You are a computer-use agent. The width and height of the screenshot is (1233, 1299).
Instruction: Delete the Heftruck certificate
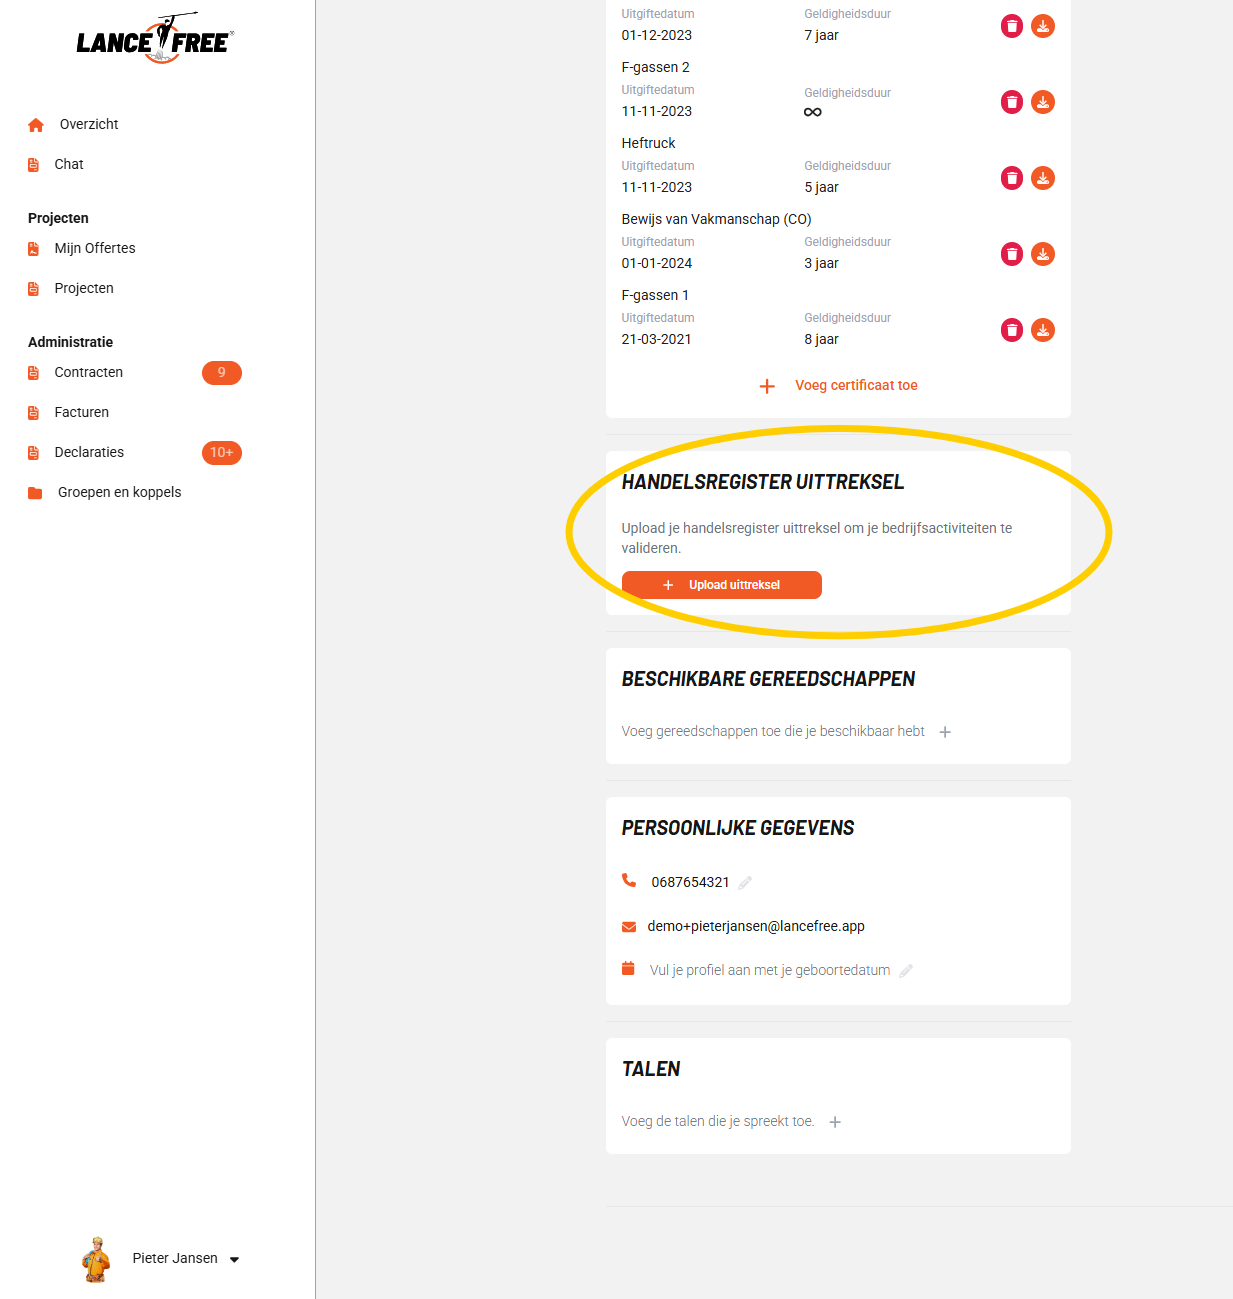1012,178
